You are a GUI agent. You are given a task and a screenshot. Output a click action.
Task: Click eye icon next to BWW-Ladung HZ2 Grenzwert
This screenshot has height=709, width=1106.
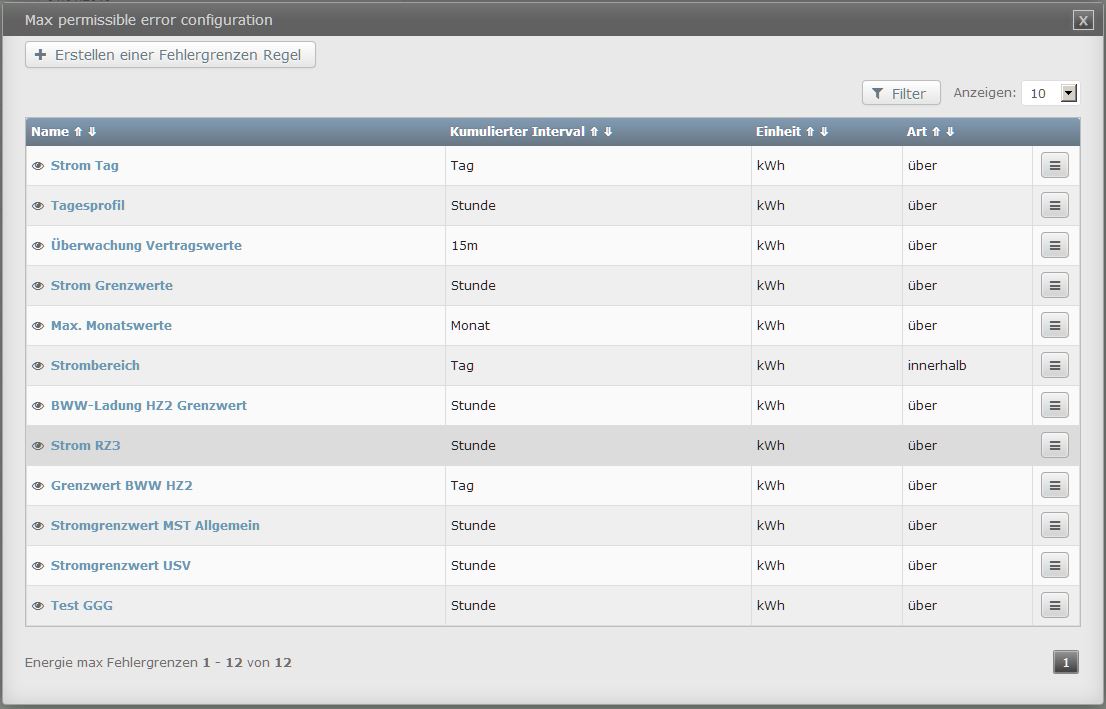coord(38,406)
